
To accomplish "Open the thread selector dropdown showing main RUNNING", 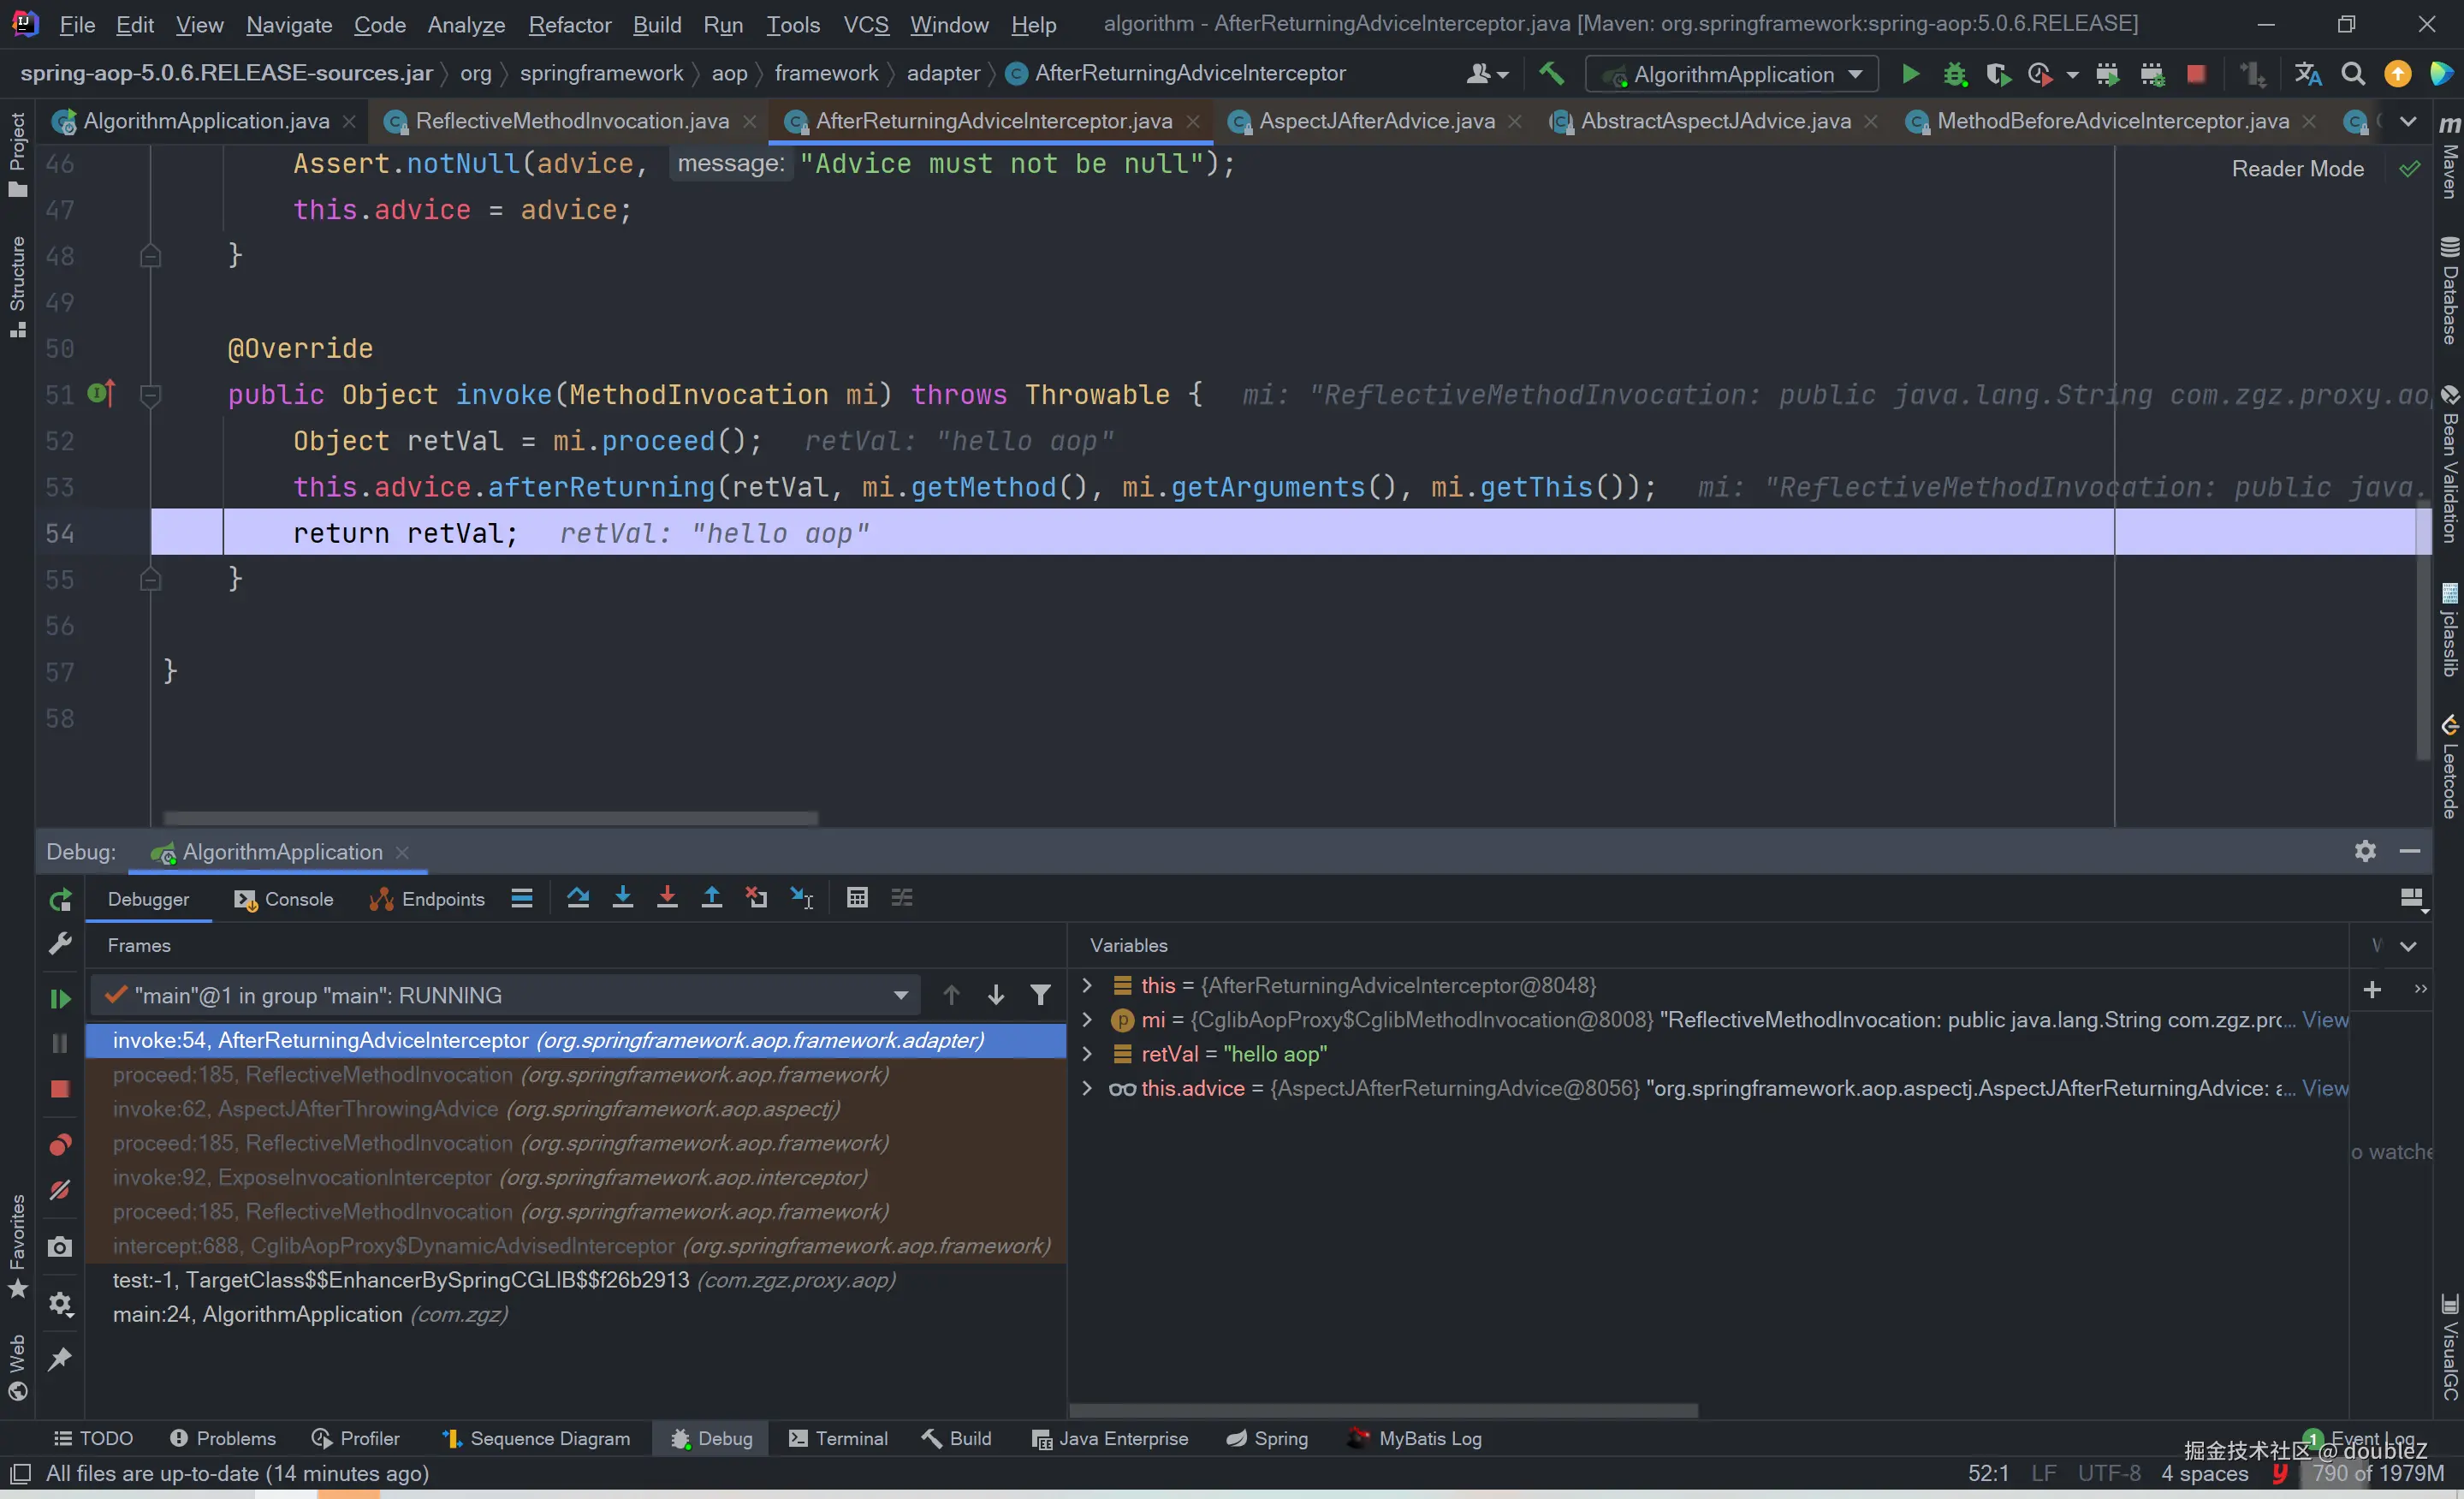I will [900, 996].
